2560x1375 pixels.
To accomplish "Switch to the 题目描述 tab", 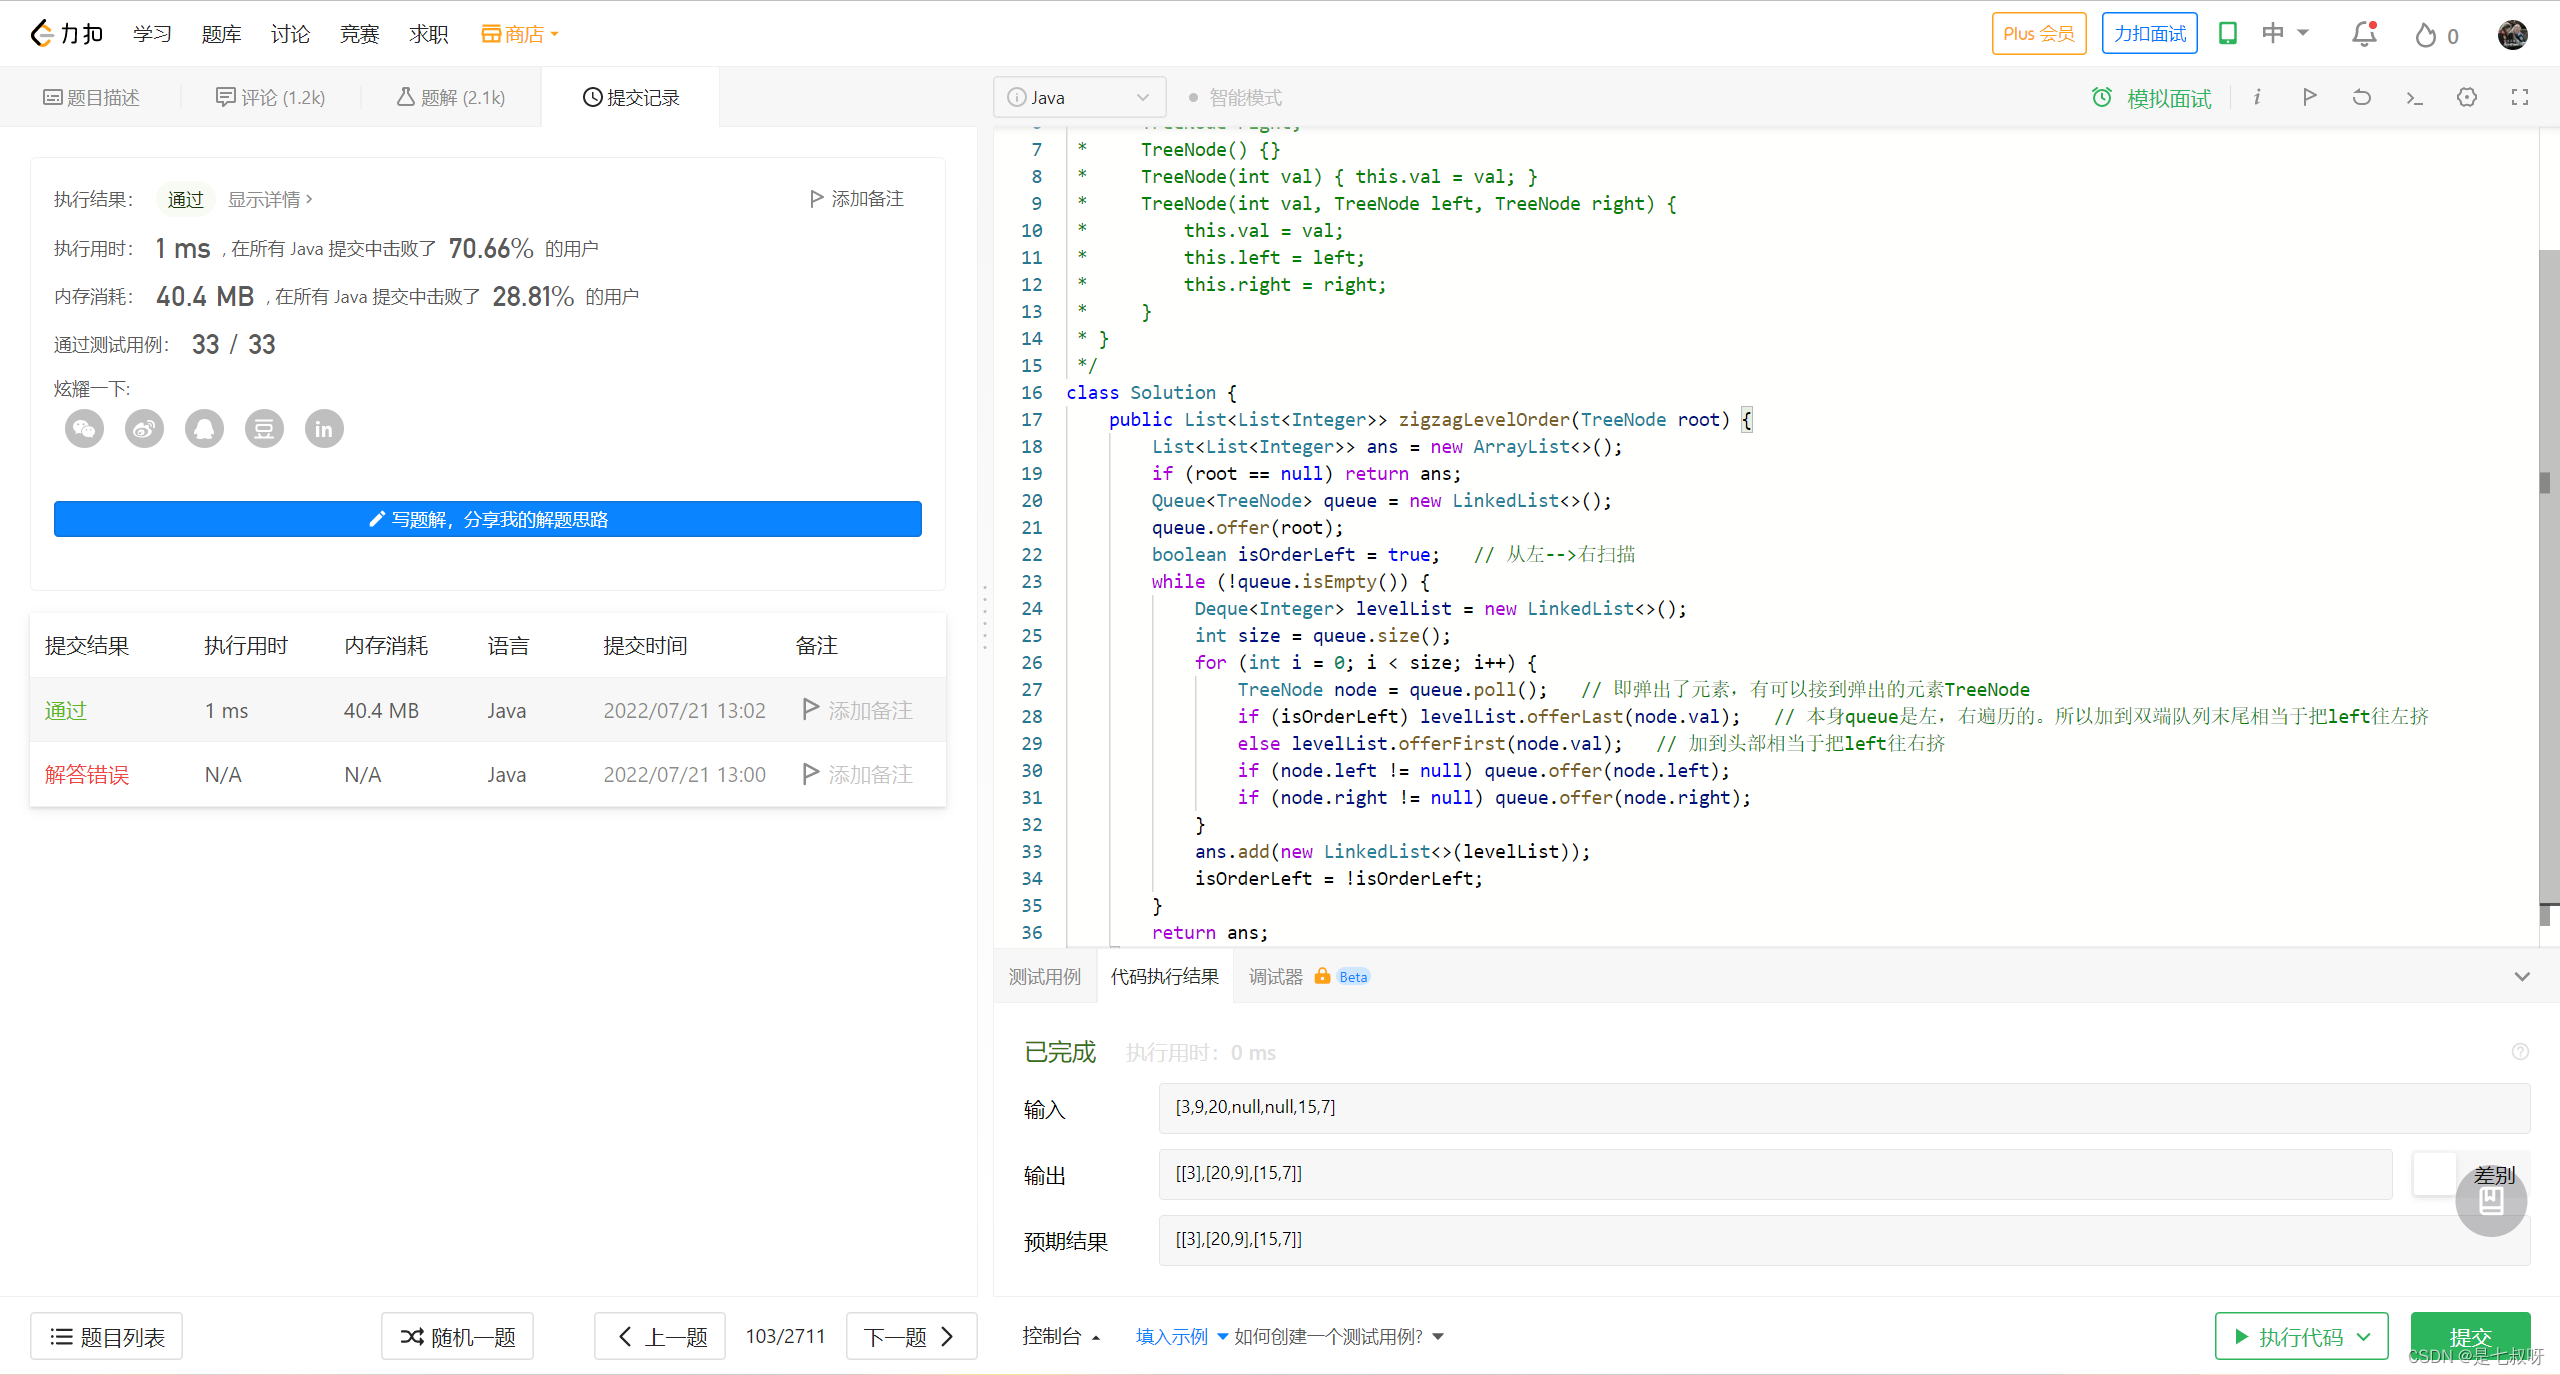I will [x=91, y=97].
